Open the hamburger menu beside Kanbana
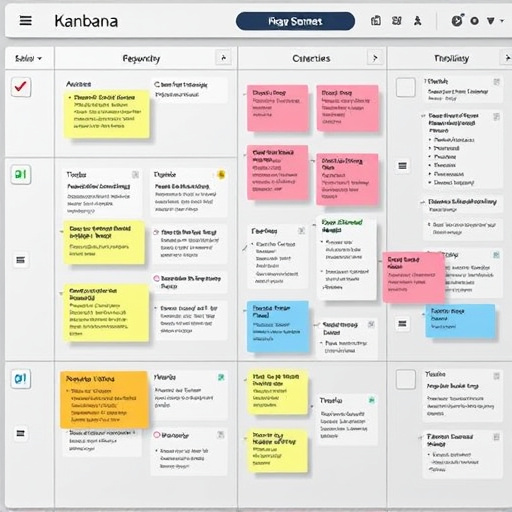Viewport: 512px width, 512px height. (x=26, y=21)
